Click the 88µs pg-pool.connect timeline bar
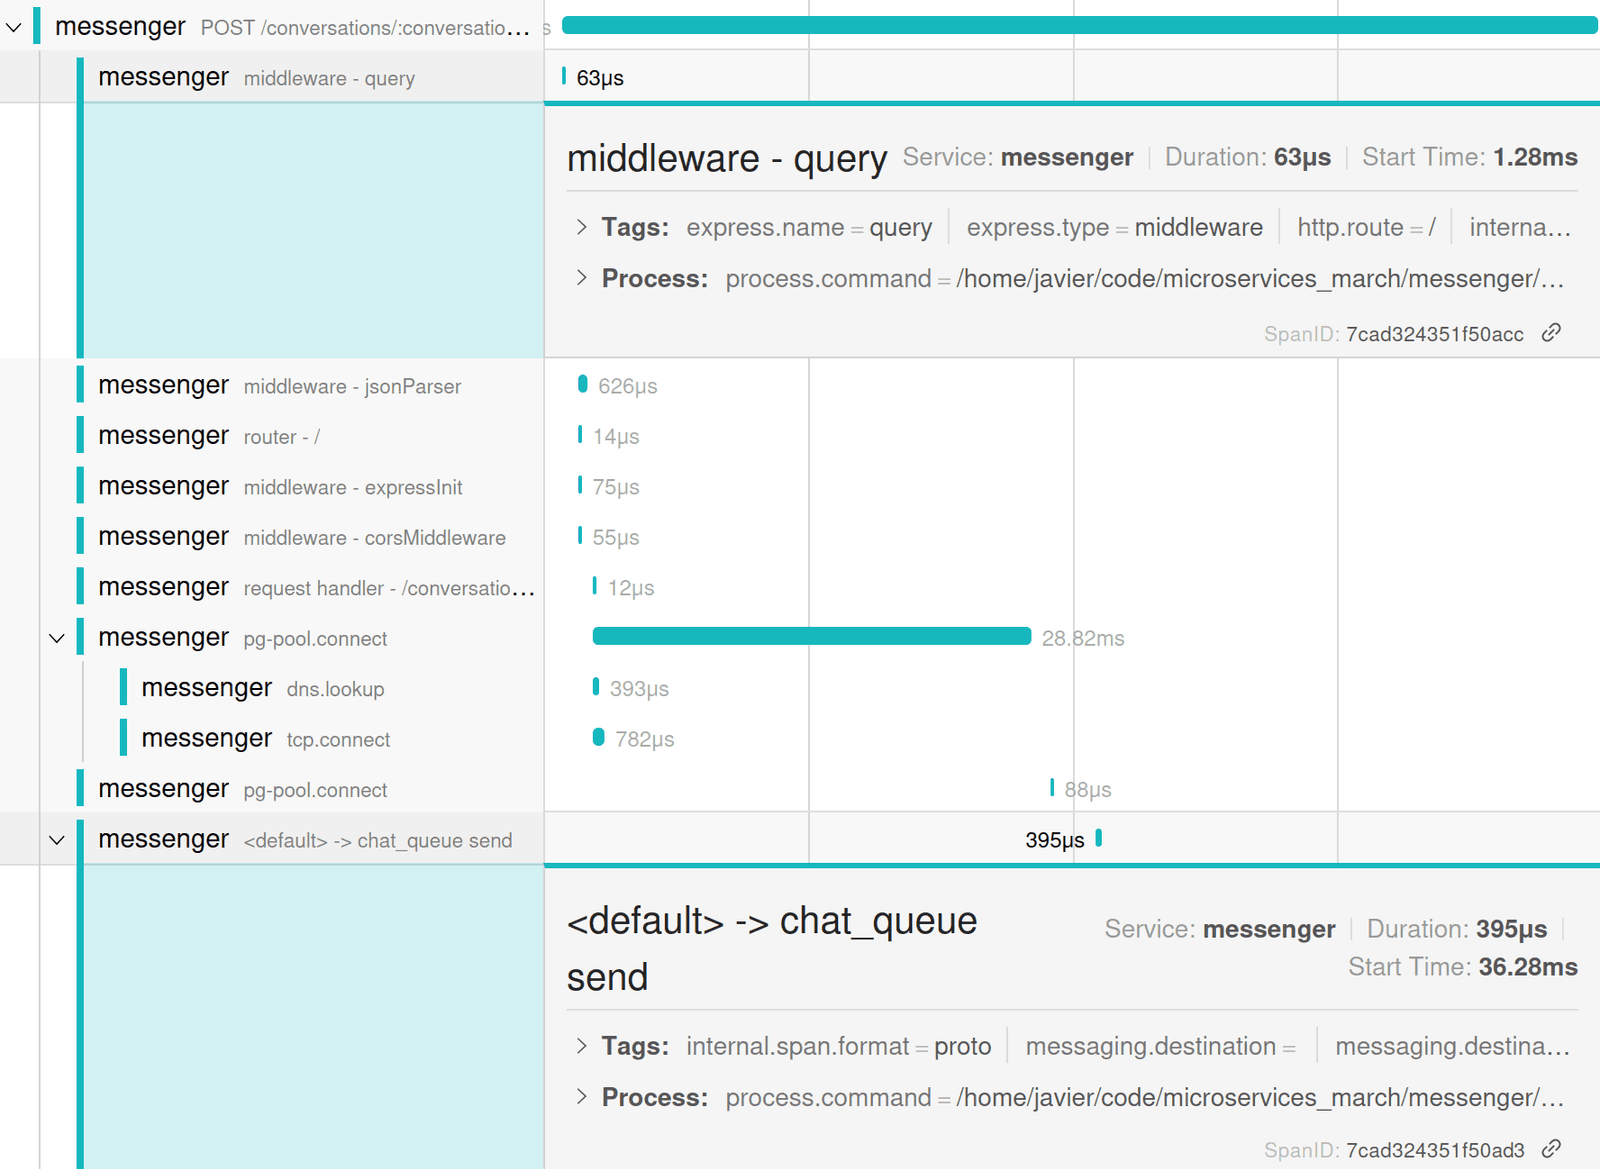The height and width of the screenshot is (1169, 1600). [x=1052, y=788]
